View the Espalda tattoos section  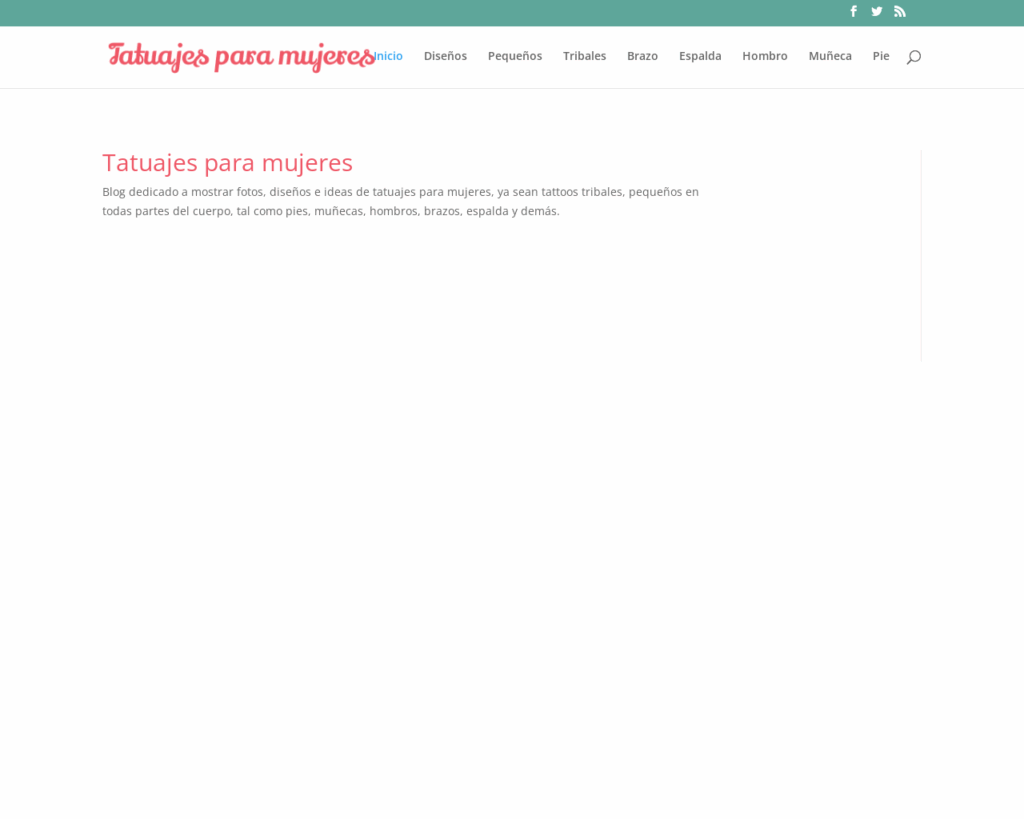[700, 56]
